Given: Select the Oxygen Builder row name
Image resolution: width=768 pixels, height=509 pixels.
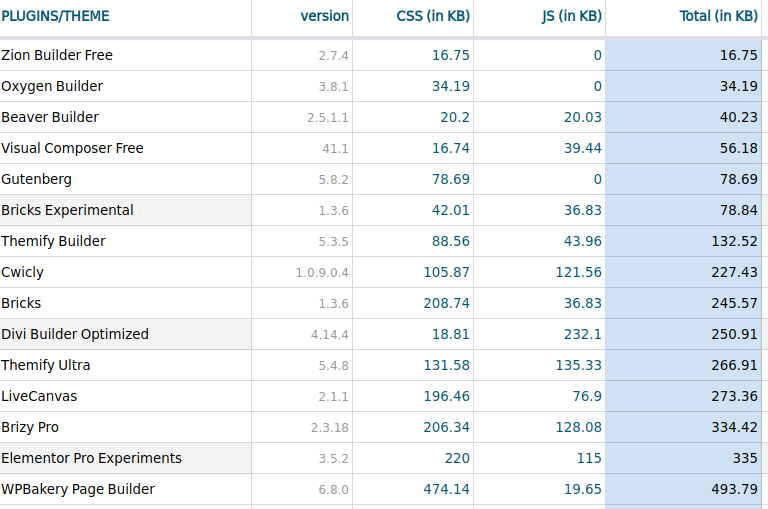Looking at the screenshot, I should coord(52,86).
